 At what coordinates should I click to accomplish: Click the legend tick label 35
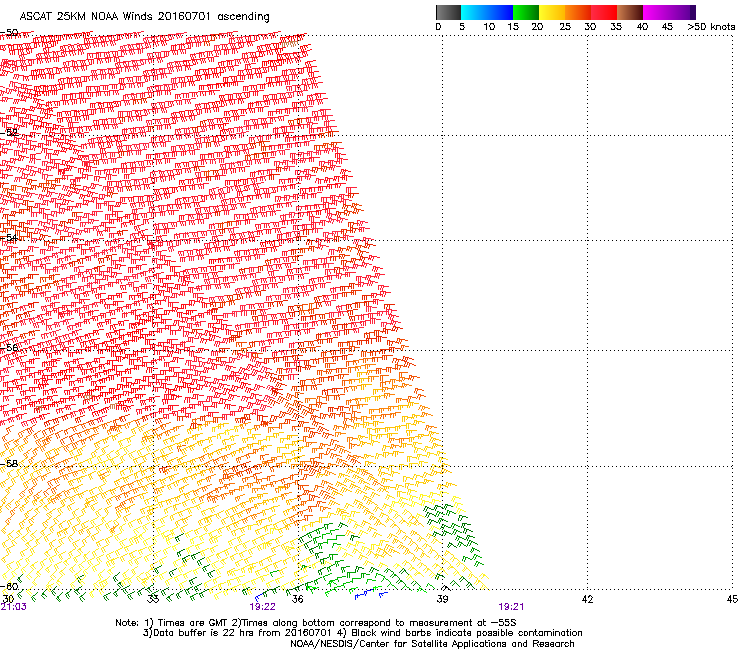(616, 27)
